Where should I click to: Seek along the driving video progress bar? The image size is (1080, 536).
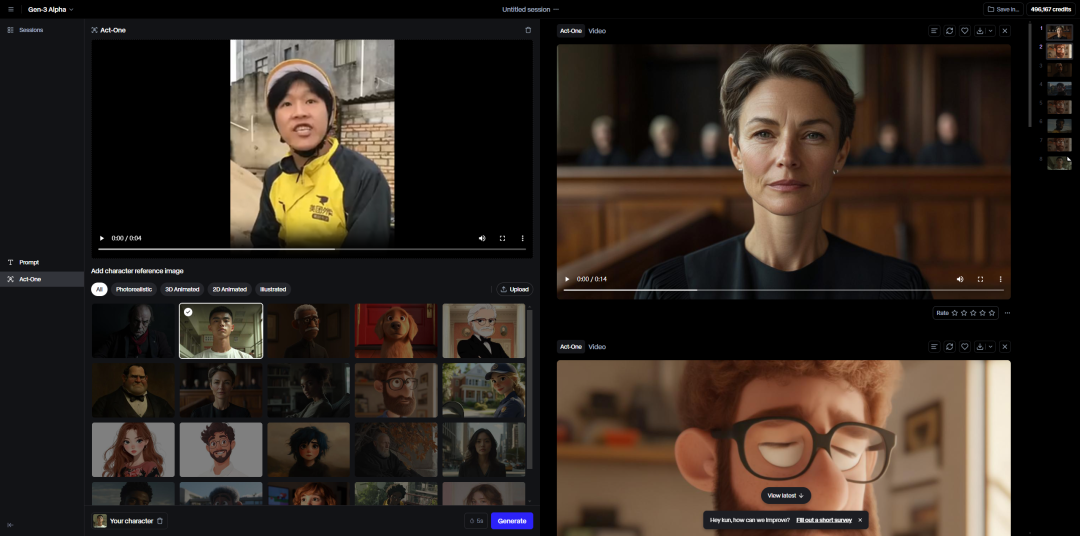pos(312,249)
